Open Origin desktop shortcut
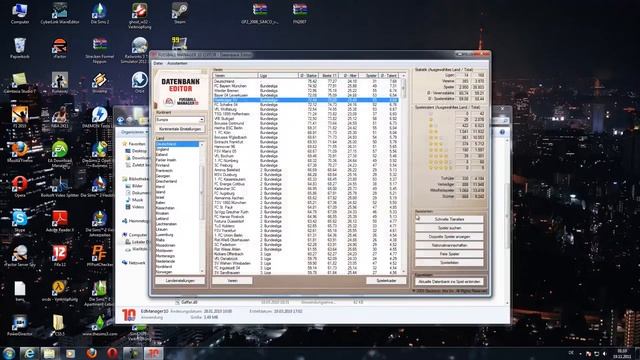Screen dimensions: 640x360 point(140,82)
